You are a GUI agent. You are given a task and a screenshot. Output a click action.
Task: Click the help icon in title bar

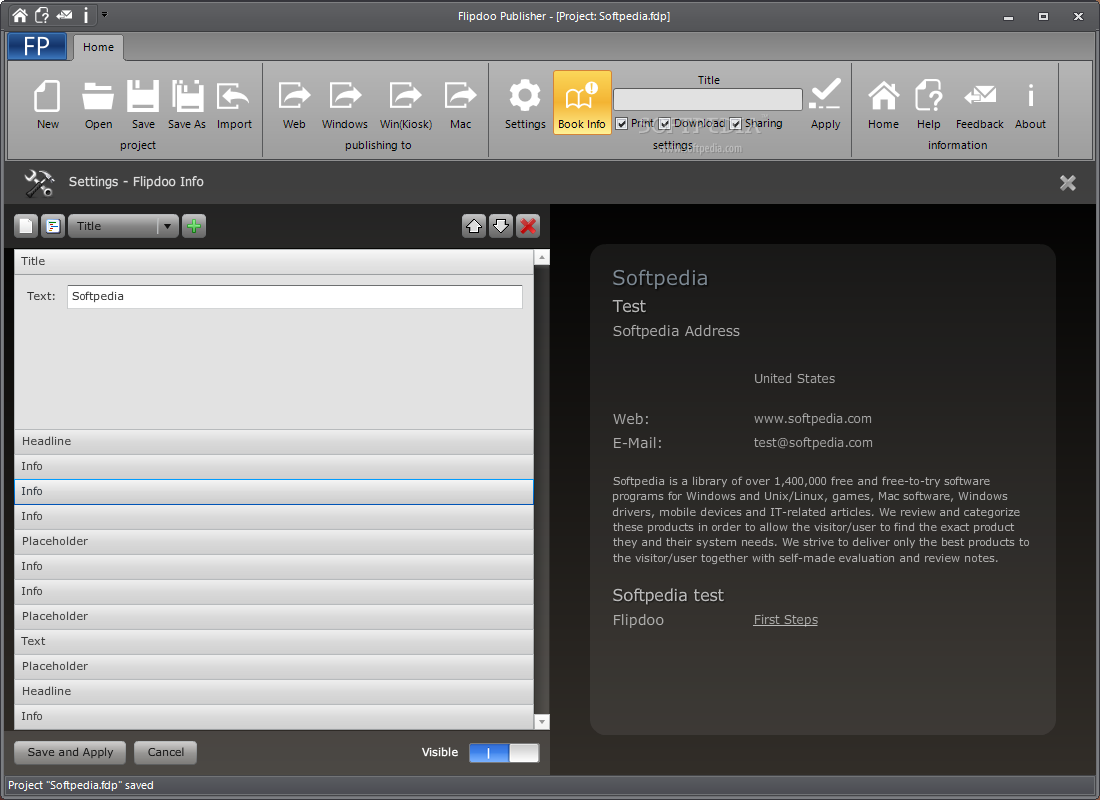pyautogui.click(x=42, y=15)
